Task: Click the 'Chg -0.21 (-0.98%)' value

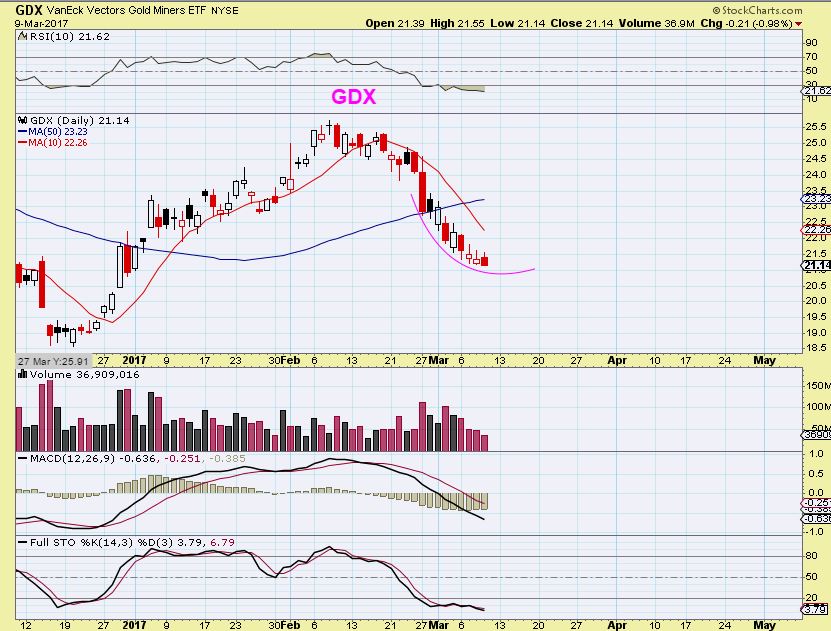Action: click(x=747, y=23)
